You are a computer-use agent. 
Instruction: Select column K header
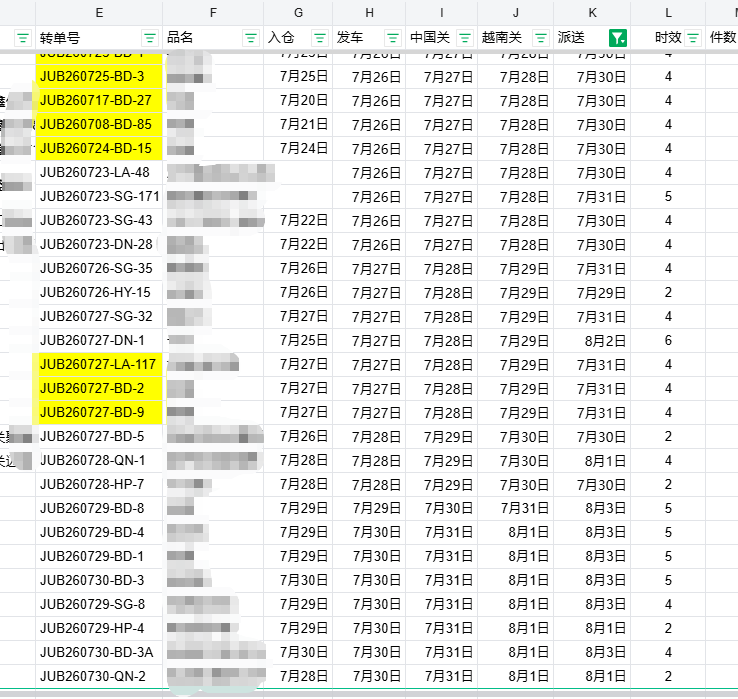592,13
